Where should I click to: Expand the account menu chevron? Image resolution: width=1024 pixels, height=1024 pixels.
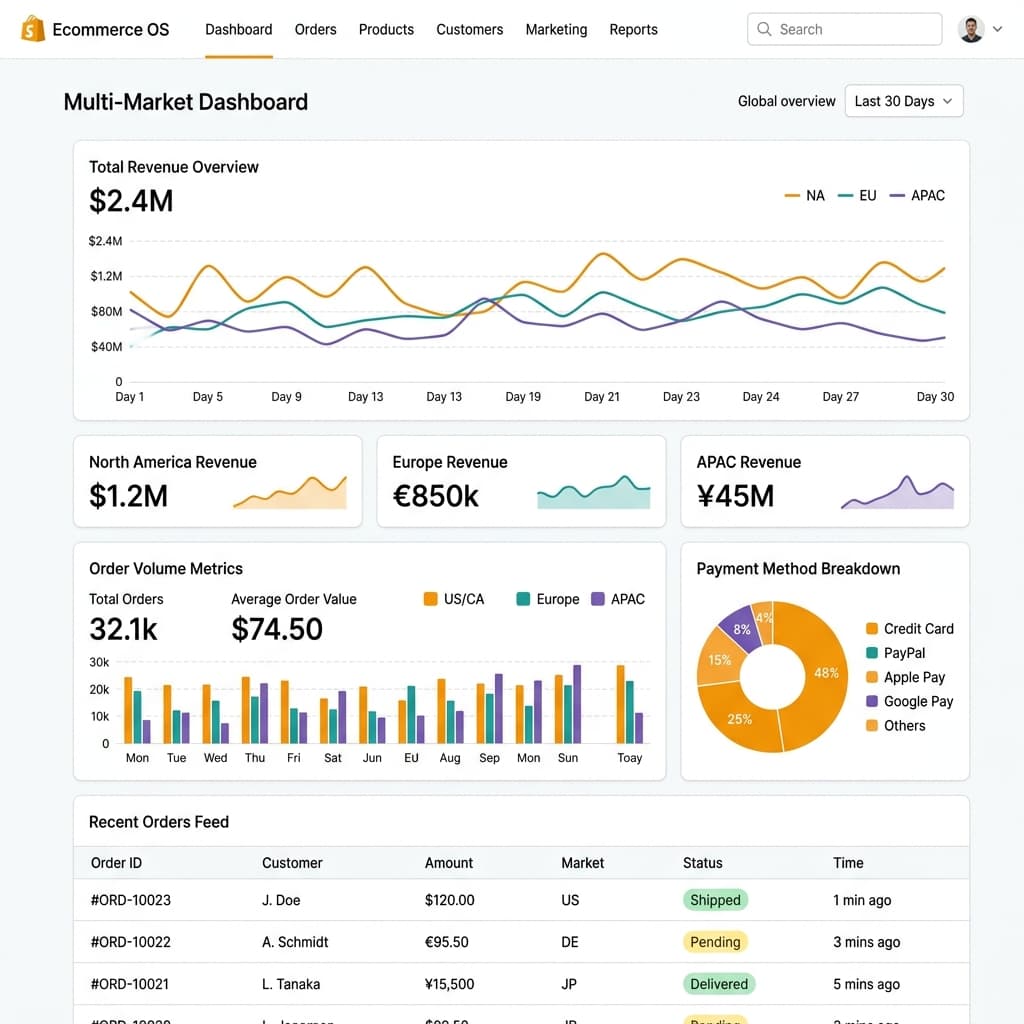click(997, 29)
